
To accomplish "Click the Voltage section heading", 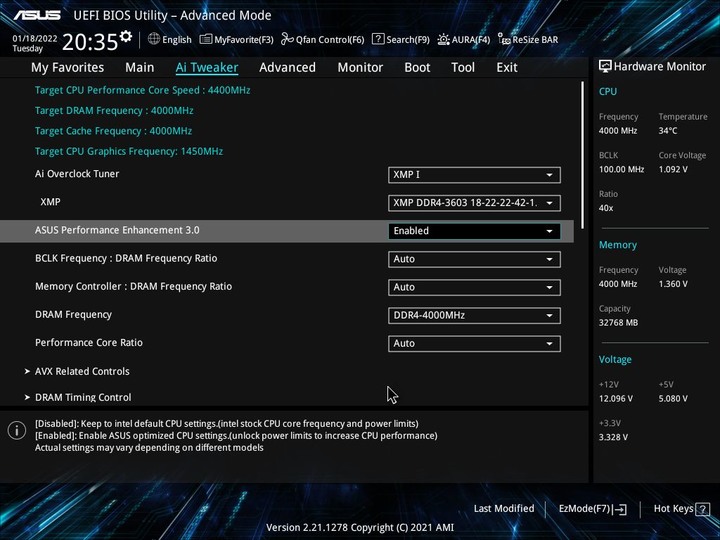I will click(x=615, y=360).
